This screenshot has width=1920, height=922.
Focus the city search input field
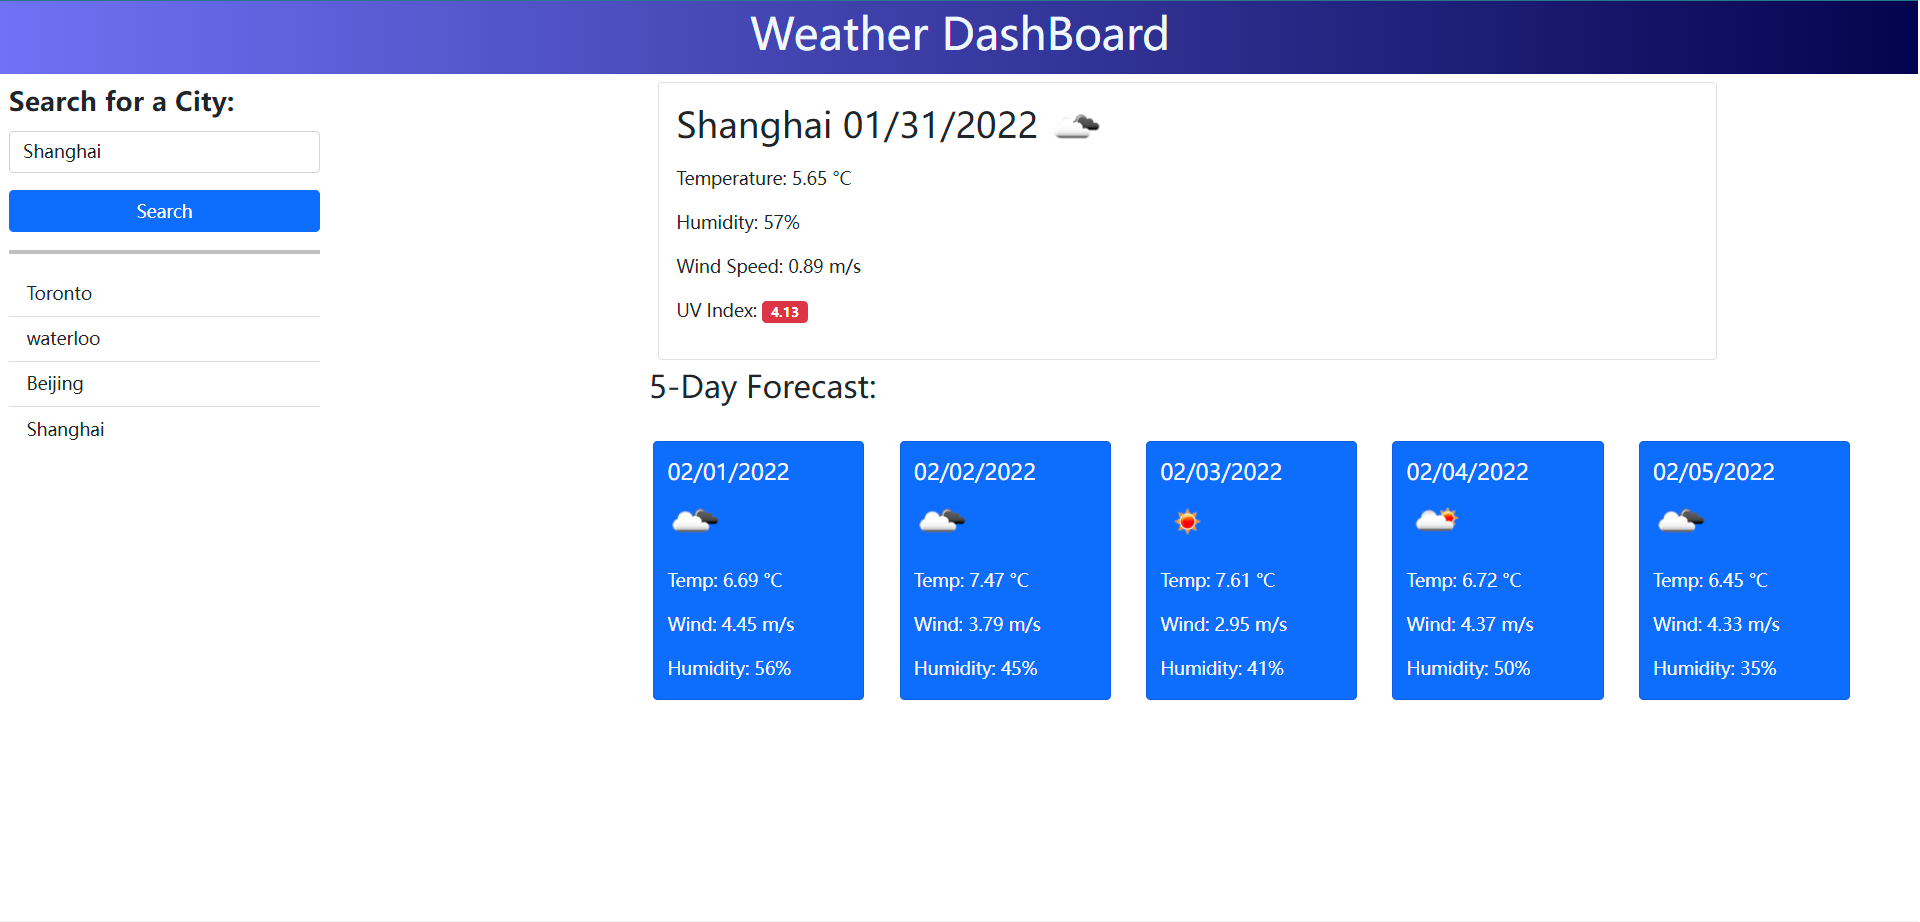[164, 152]
